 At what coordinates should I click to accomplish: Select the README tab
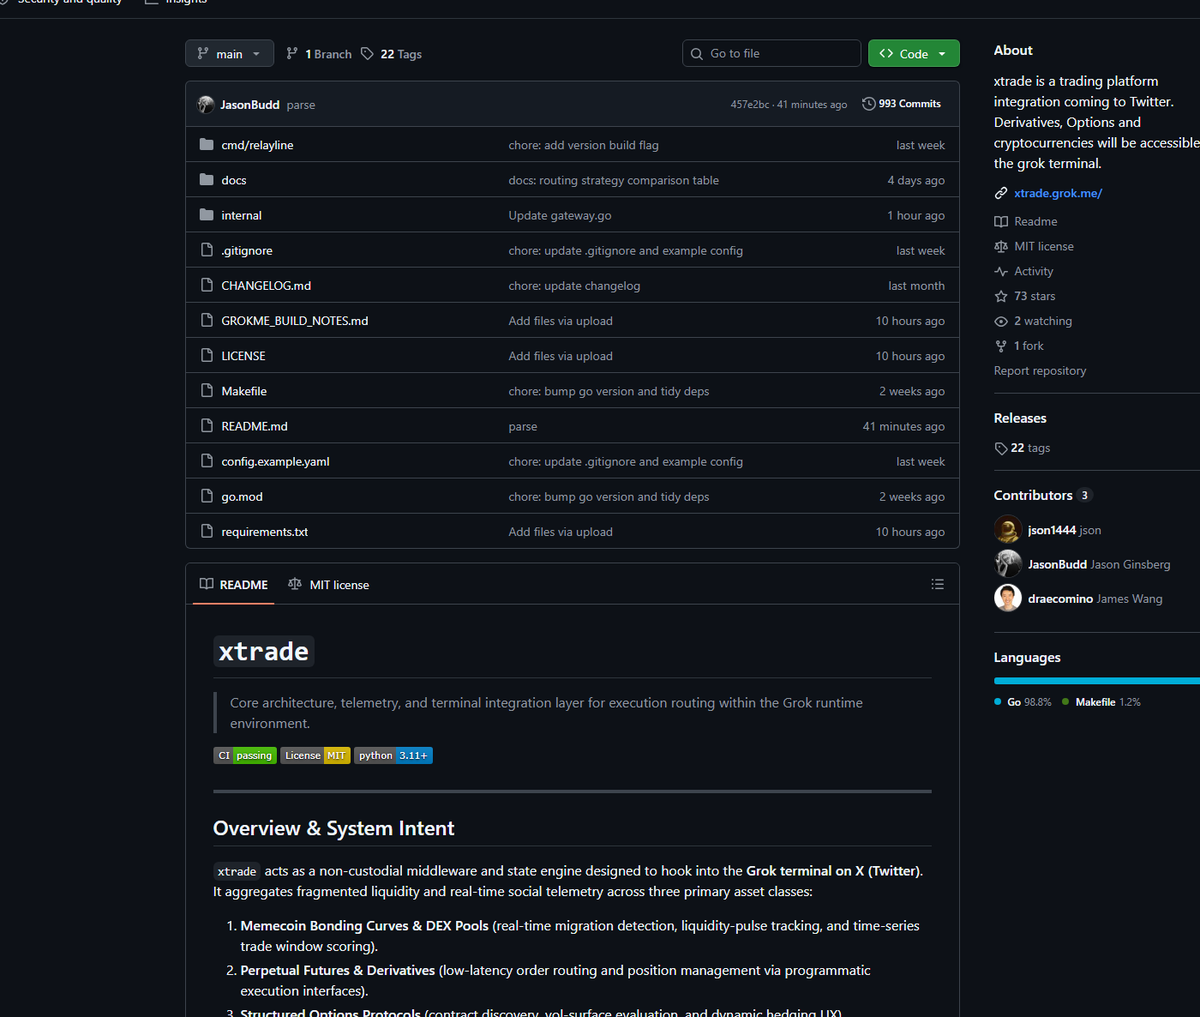coord(233,585)
